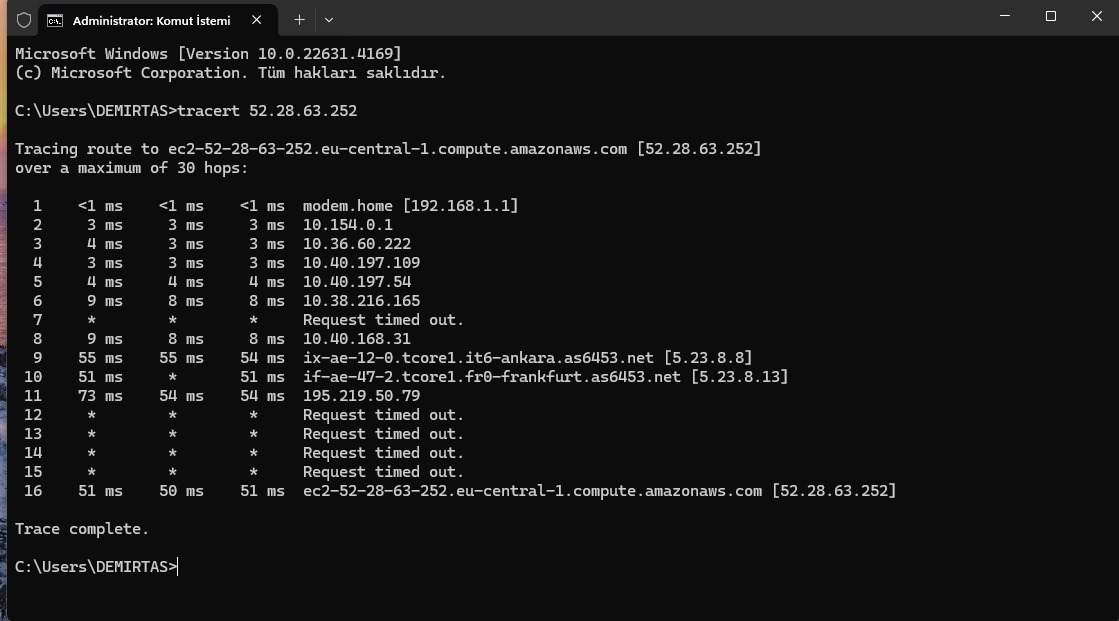This screenshot has width=1119, height=621.
Task: Click the administrator shield icon
Action: pos(24,20)
